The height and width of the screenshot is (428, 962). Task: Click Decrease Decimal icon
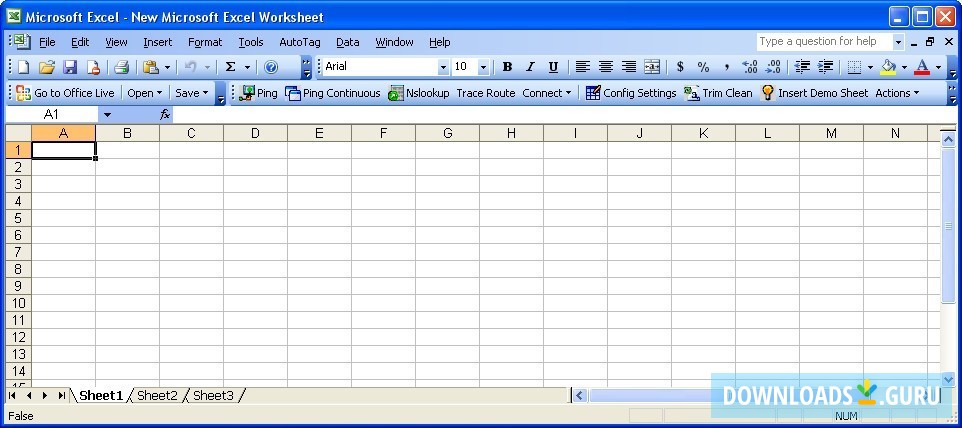tap(773, 67)
